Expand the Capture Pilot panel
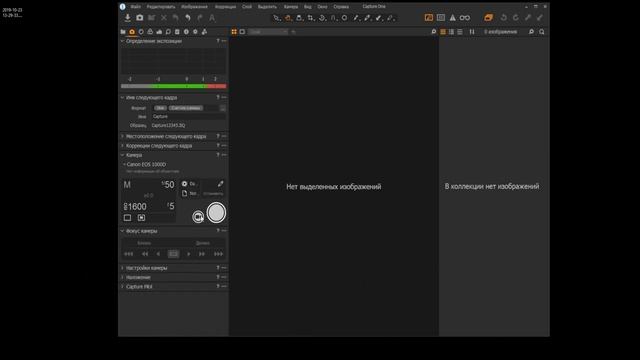This screenshot has width=640, height=360. (122, 287)
